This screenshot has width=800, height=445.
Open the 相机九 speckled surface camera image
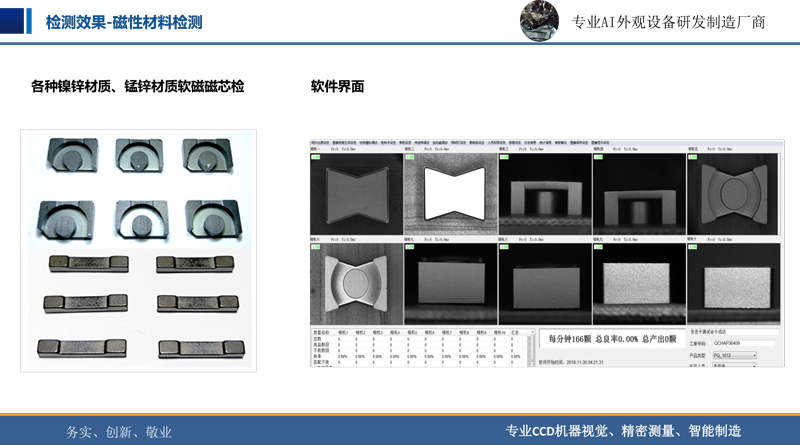click(x=639, y=284)
